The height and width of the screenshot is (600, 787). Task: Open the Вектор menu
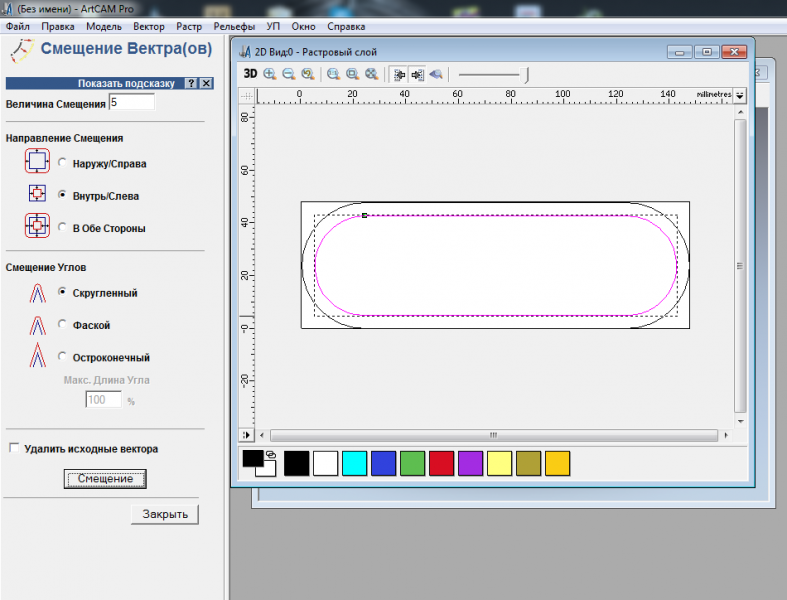149,27
